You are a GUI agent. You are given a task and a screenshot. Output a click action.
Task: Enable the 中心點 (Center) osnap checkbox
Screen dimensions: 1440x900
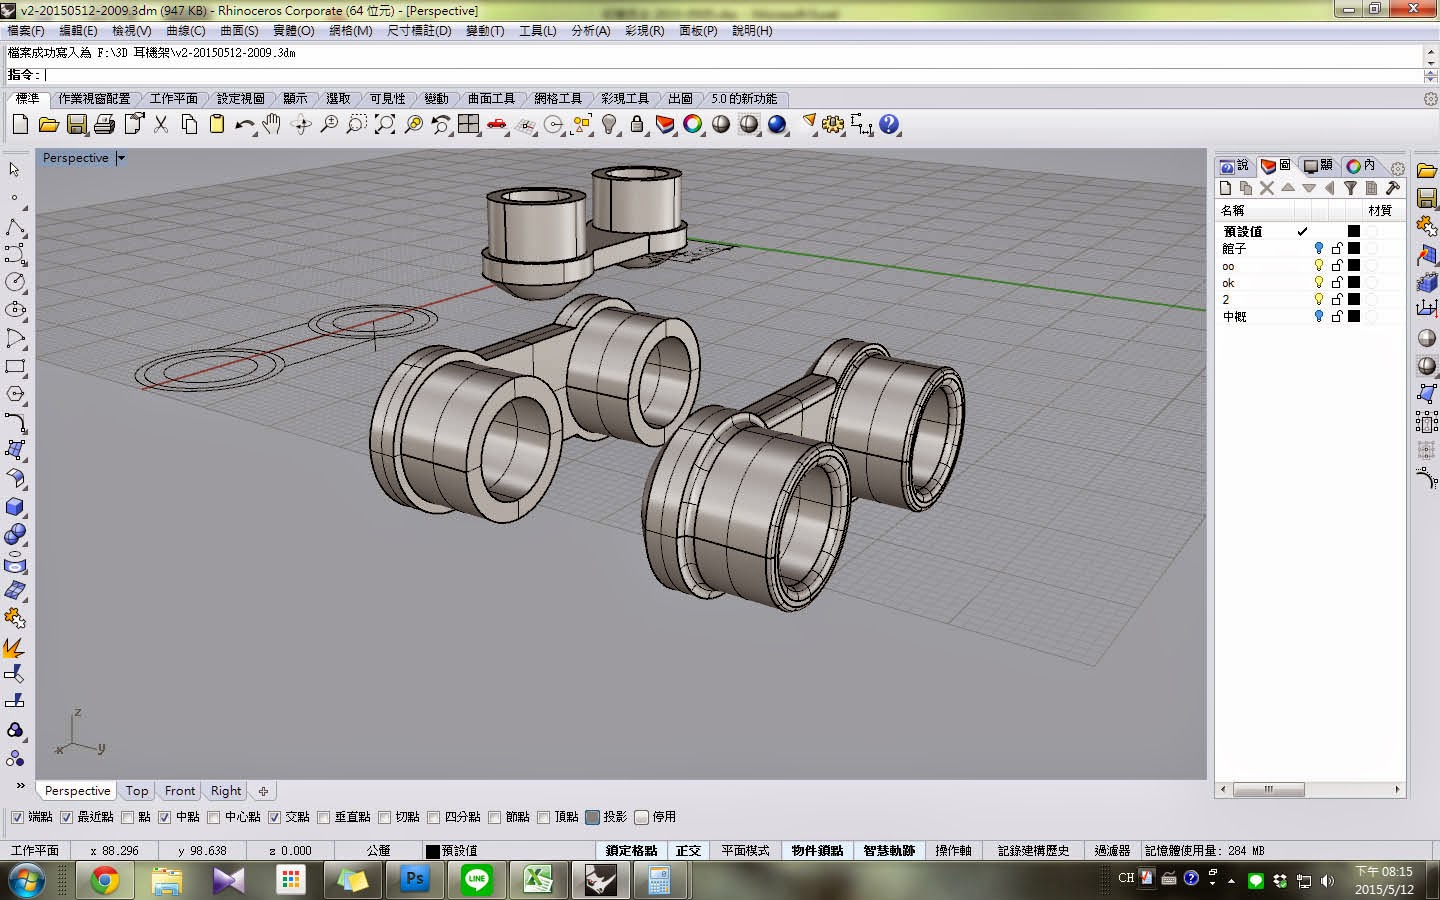pyautogui.click(x=213, y=817)
